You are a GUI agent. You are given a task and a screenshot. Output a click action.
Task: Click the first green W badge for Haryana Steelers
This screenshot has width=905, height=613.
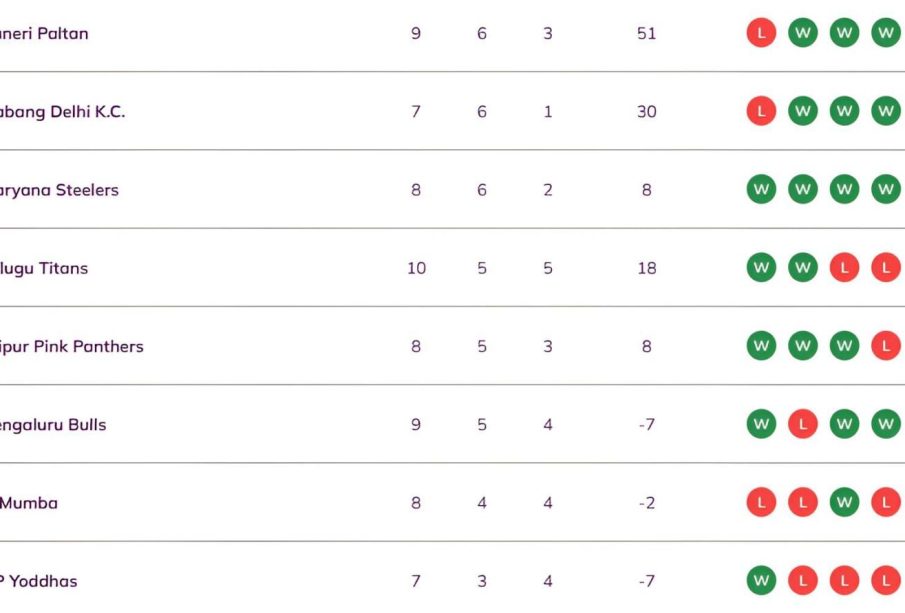click(x=761, y=189)
